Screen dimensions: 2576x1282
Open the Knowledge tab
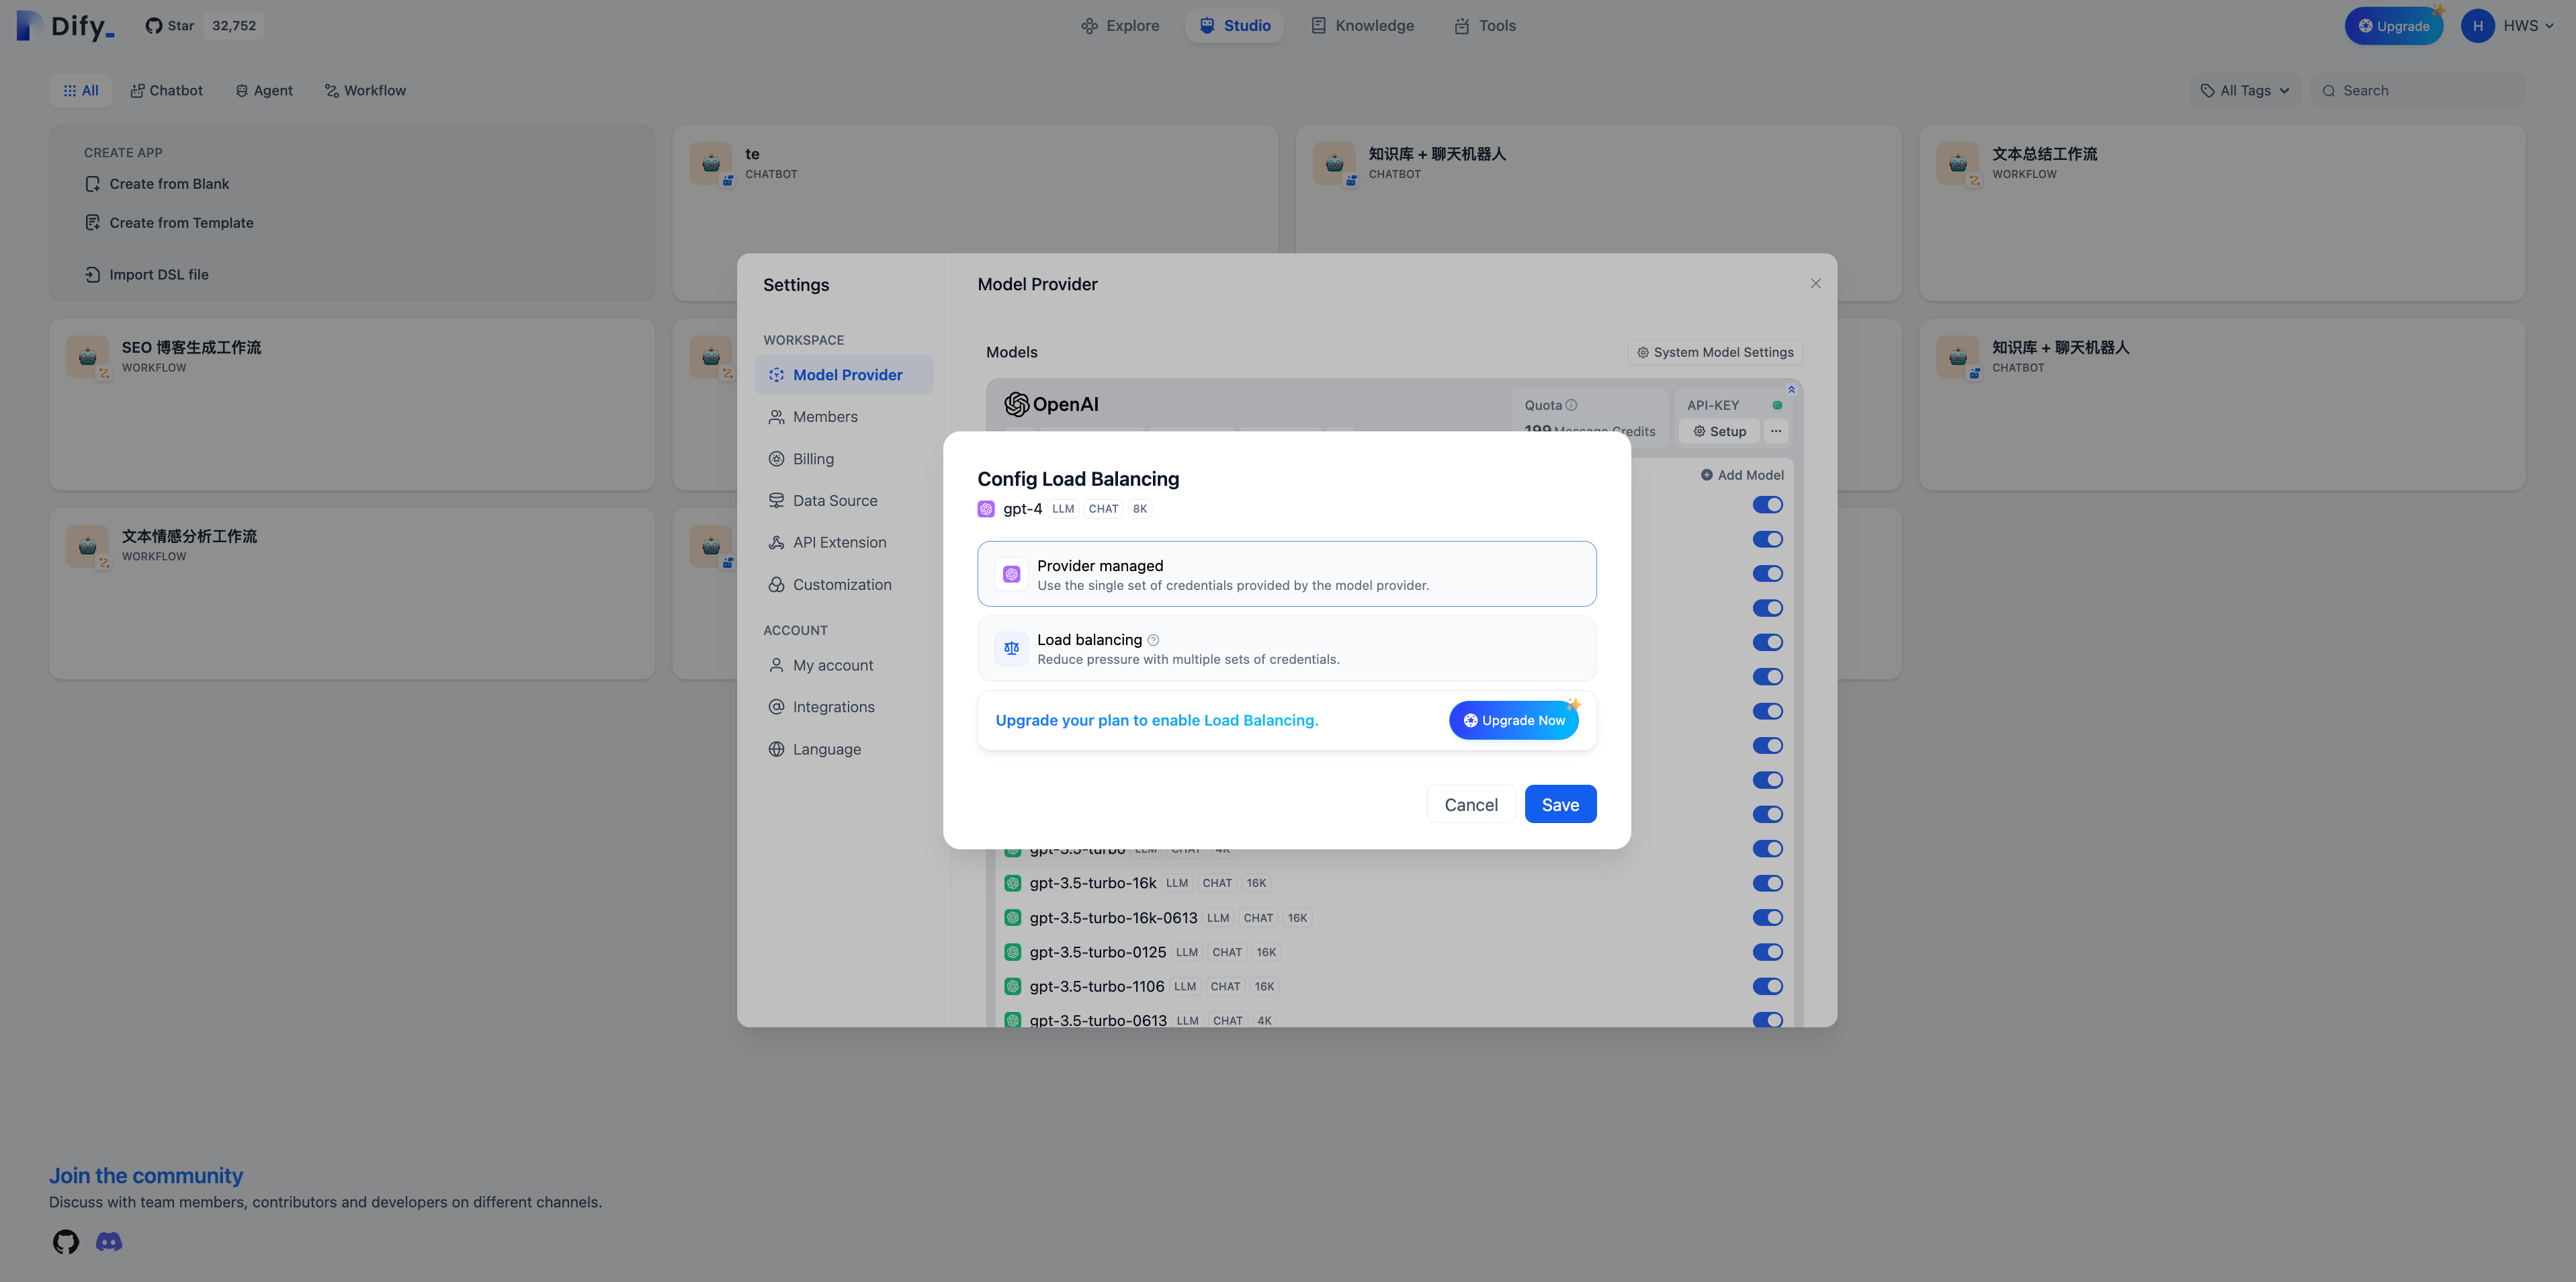coord(1362,26)
